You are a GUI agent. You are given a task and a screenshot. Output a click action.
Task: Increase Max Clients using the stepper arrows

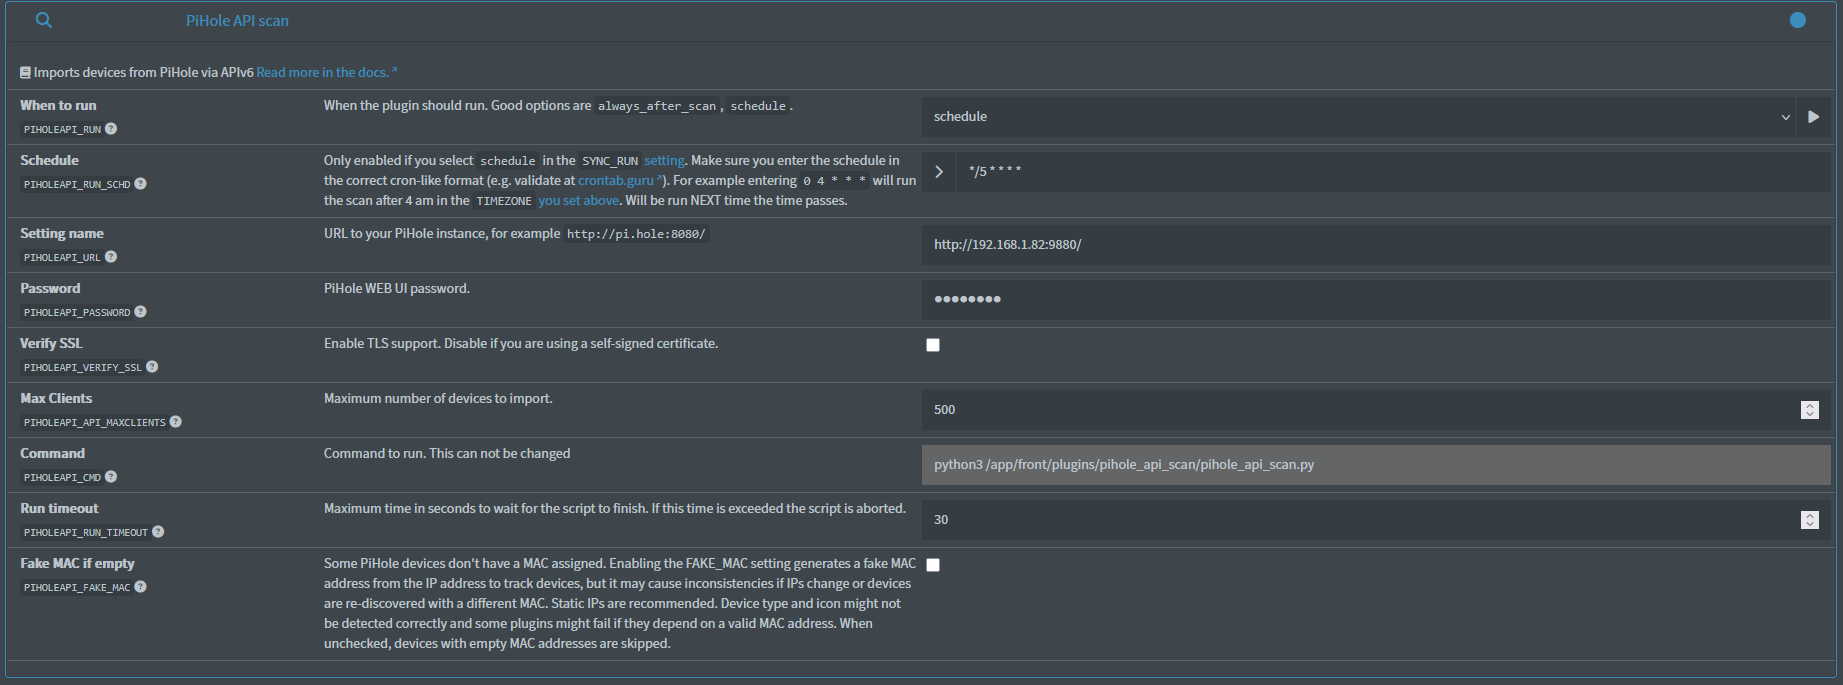tap(1810, 405)
